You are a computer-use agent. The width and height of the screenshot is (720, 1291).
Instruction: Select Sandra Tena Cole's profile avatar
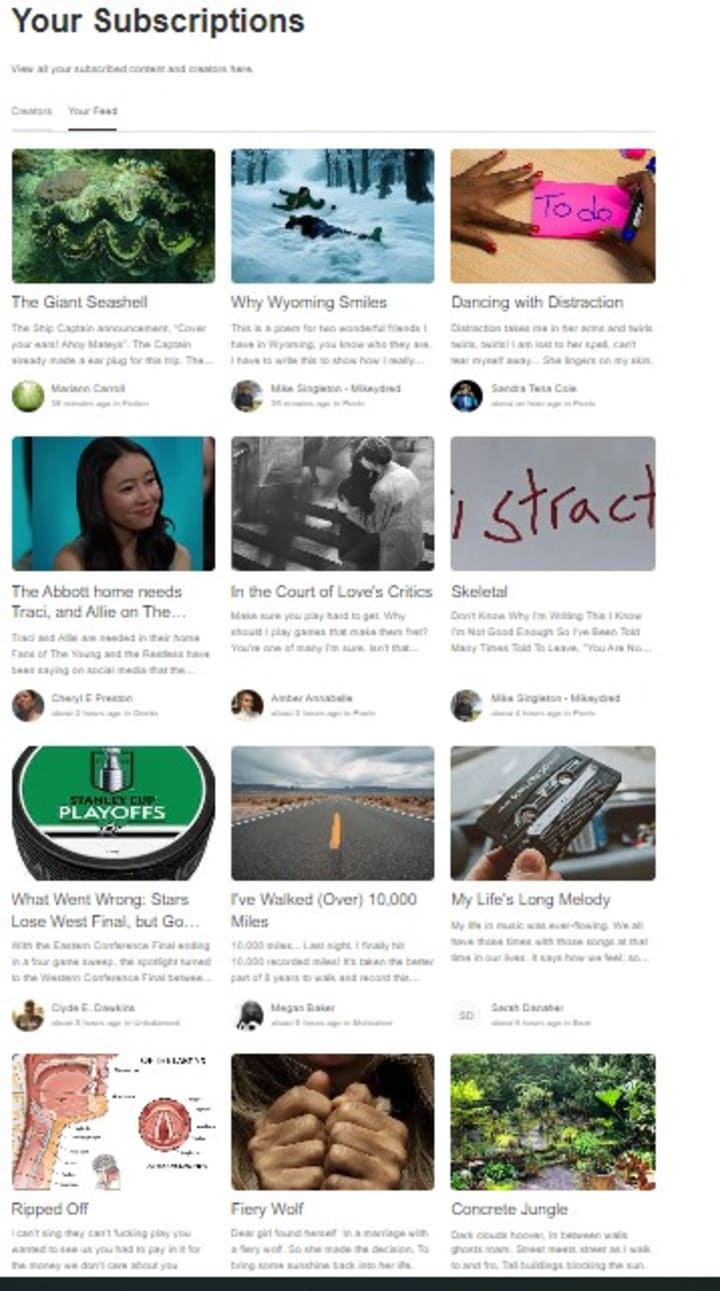(466, 396)
